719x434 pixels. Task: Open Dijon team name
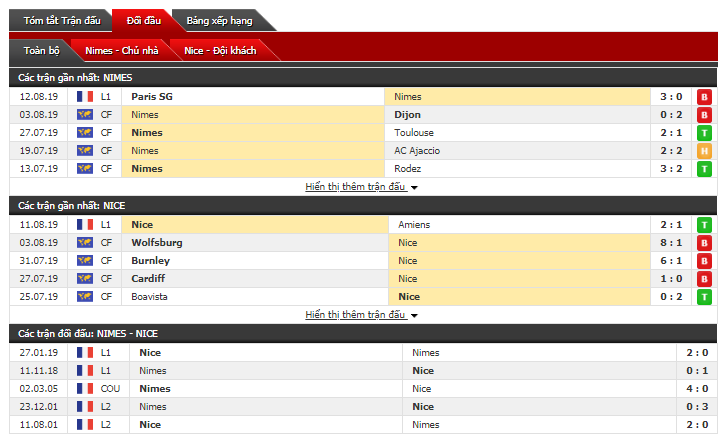pos(407,115)
